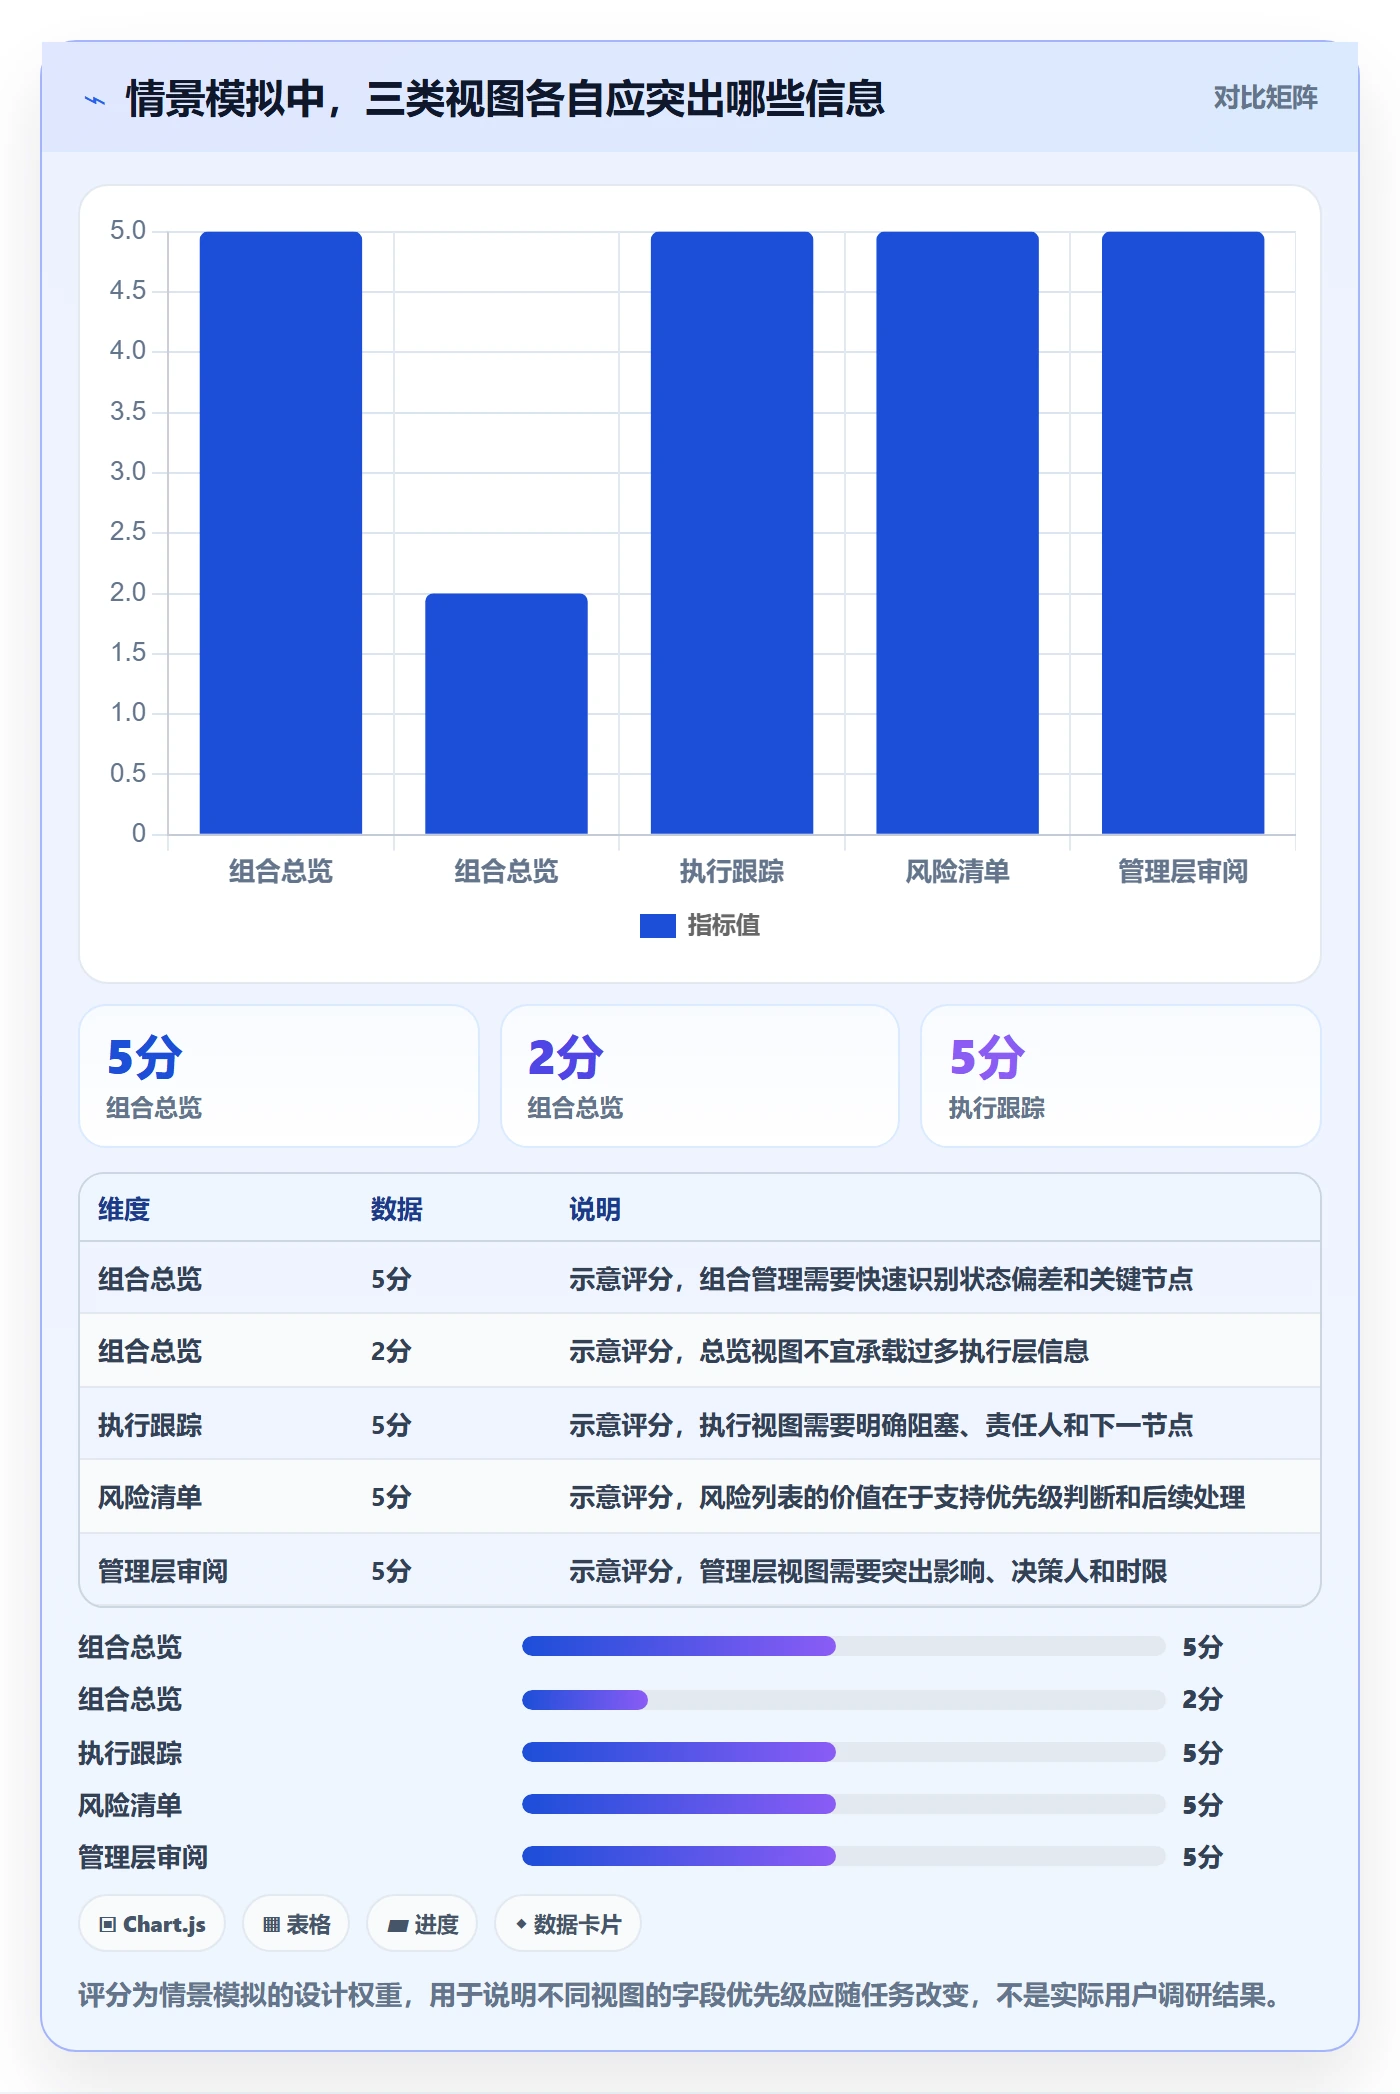Select the 5分 组合总览 data card

click(279, 1076)
